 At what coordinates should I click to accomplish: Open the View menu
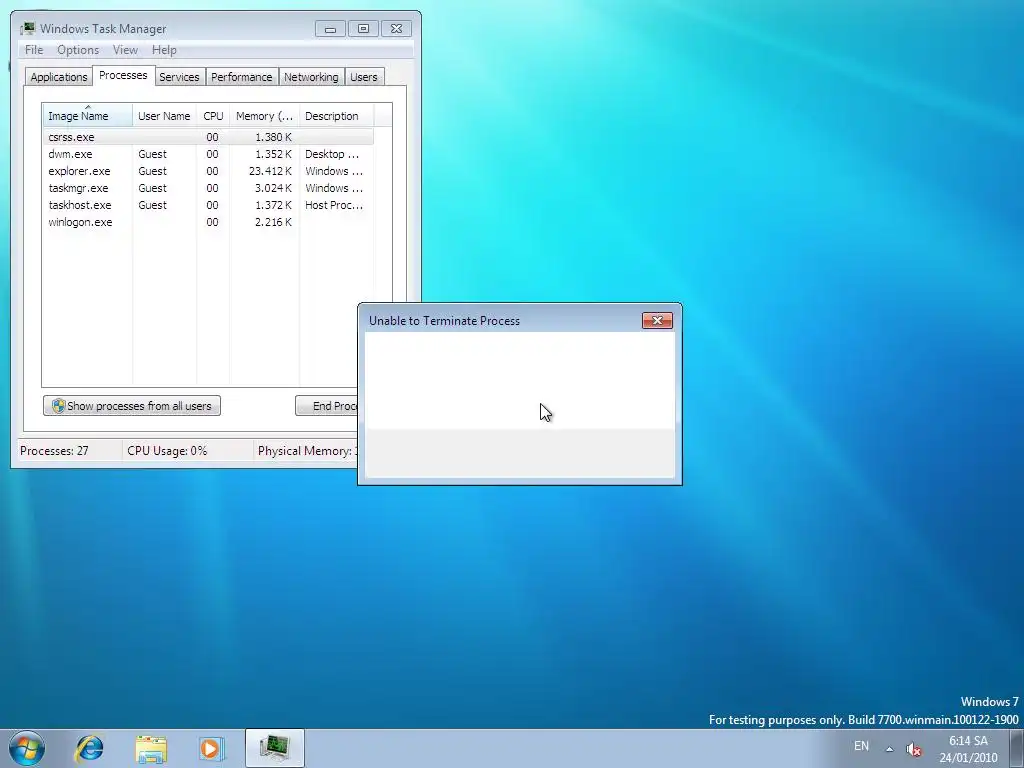[125, 50]
